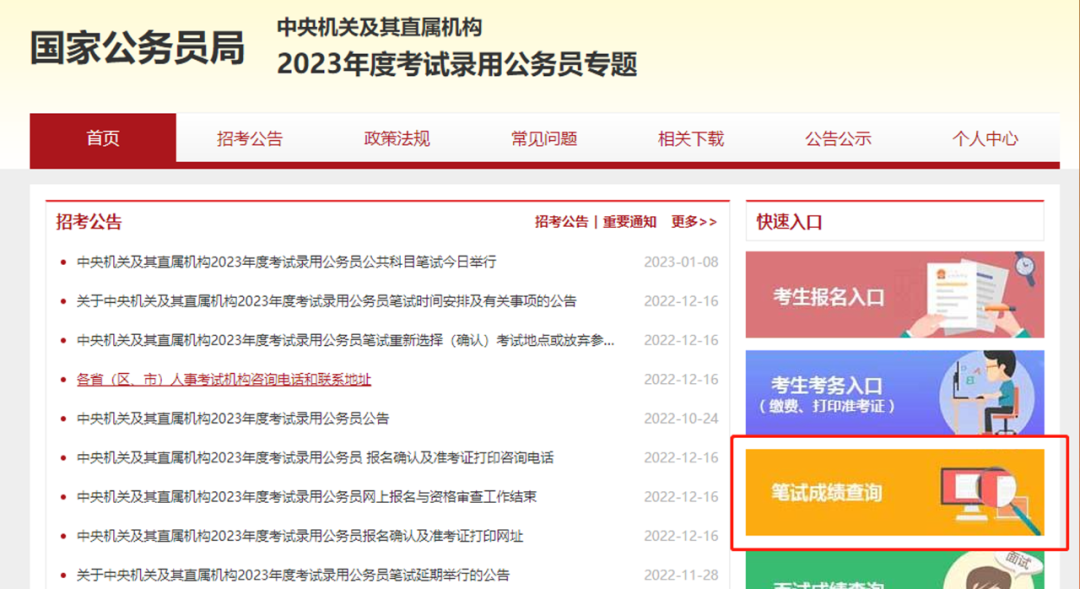This screenshot has width=1080, height=589.
Task: Open 中央机关及其直属机构2023年度考试录用公务员公告
Action: click(x=233, y=419)
